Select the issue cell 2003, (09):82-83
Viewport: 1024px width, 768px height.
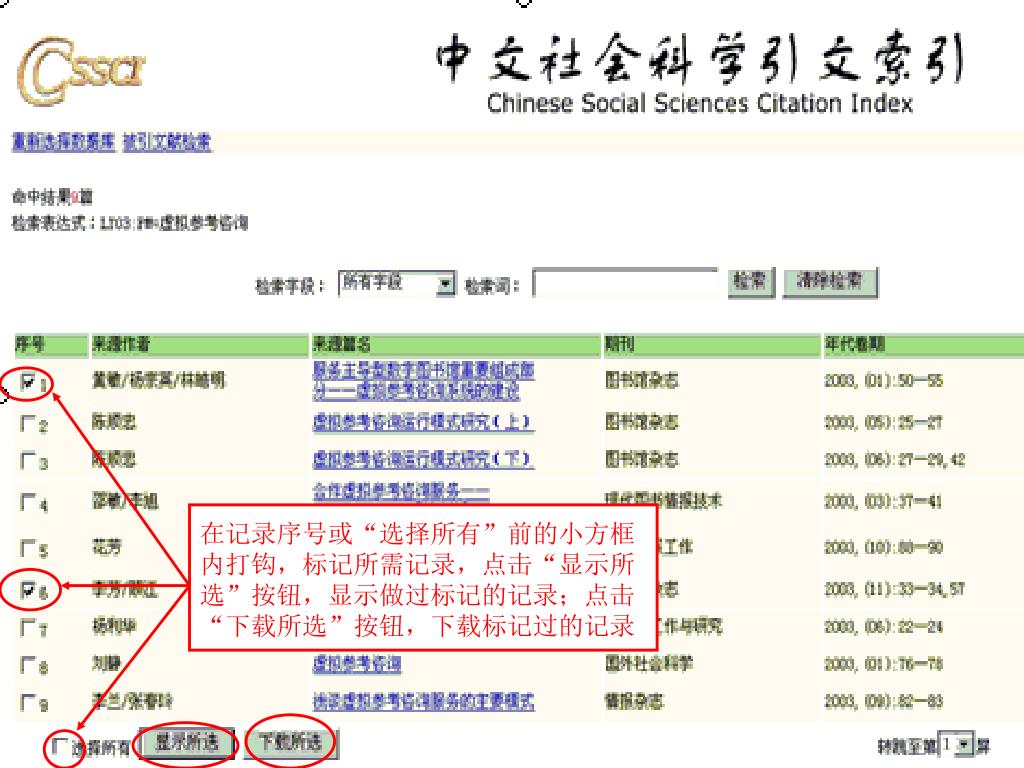click(x=884, y=702)
